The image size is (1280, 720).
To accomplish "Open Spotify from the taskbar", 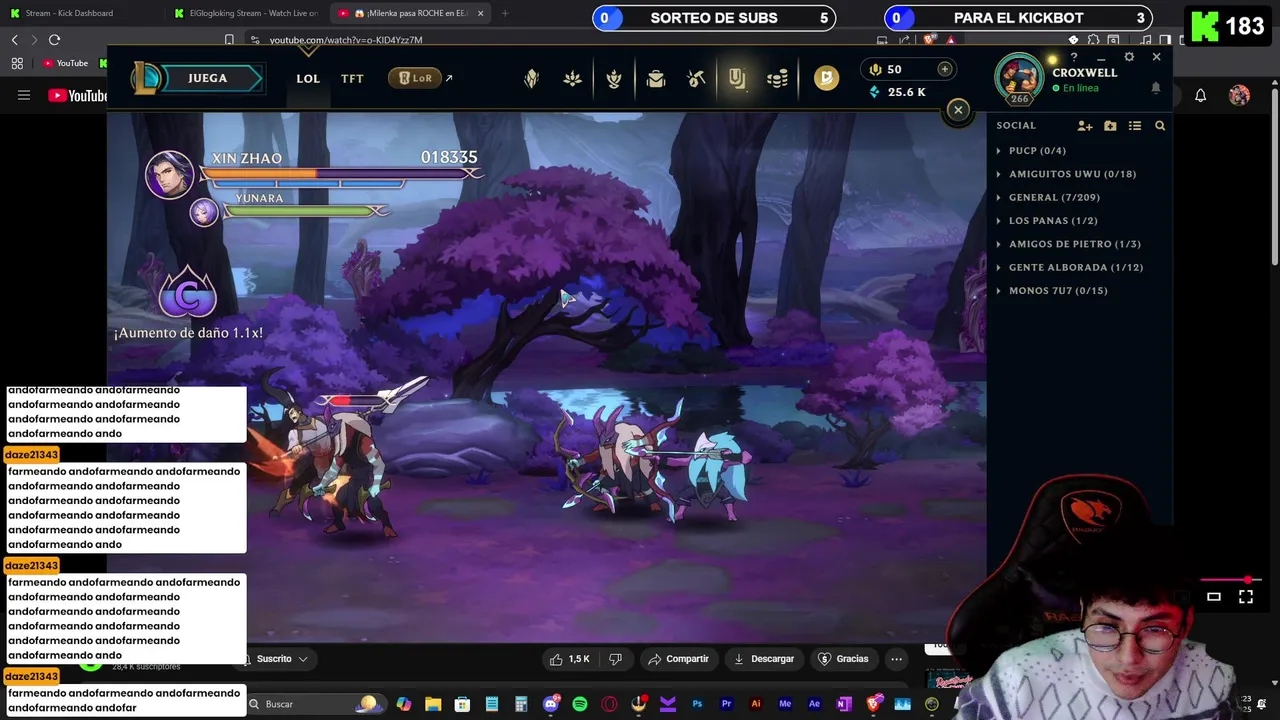I will point(580,704).
